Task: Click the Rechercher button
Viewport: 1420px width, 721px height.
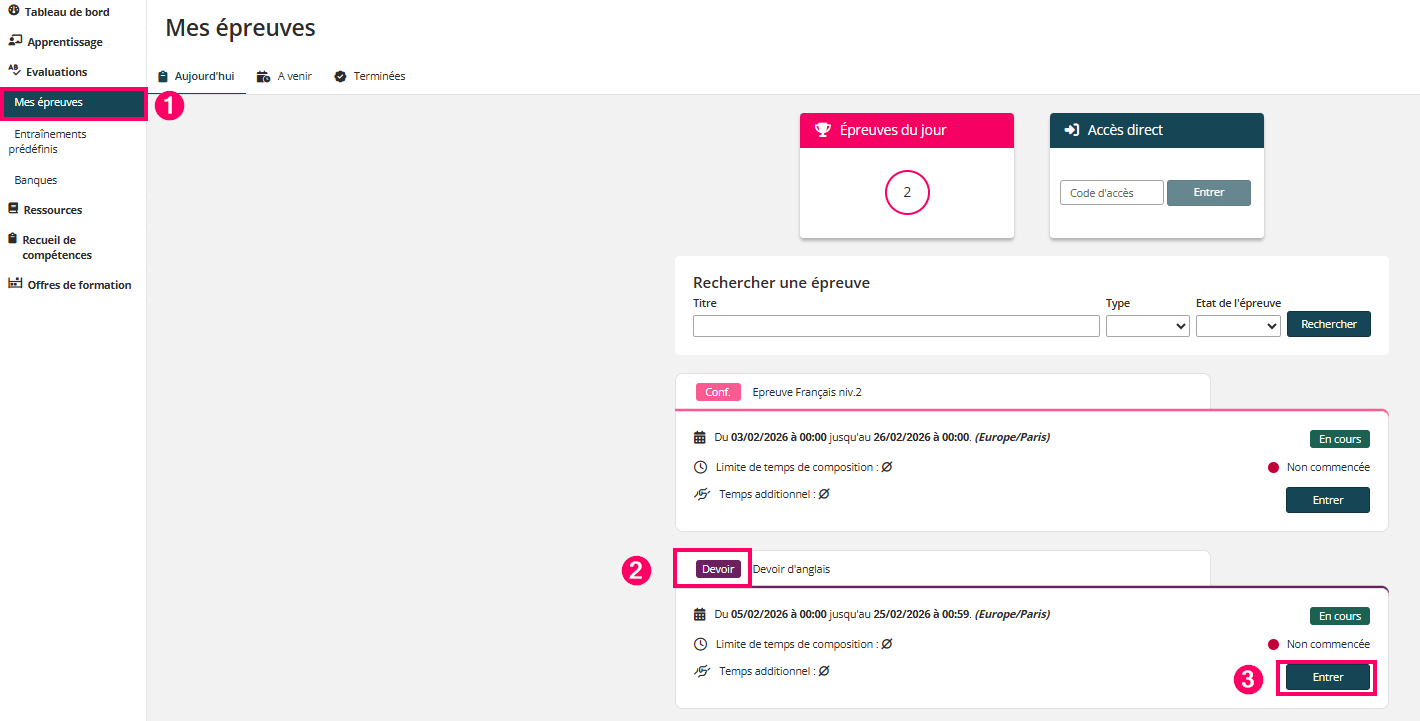Action: point(1329,324)
